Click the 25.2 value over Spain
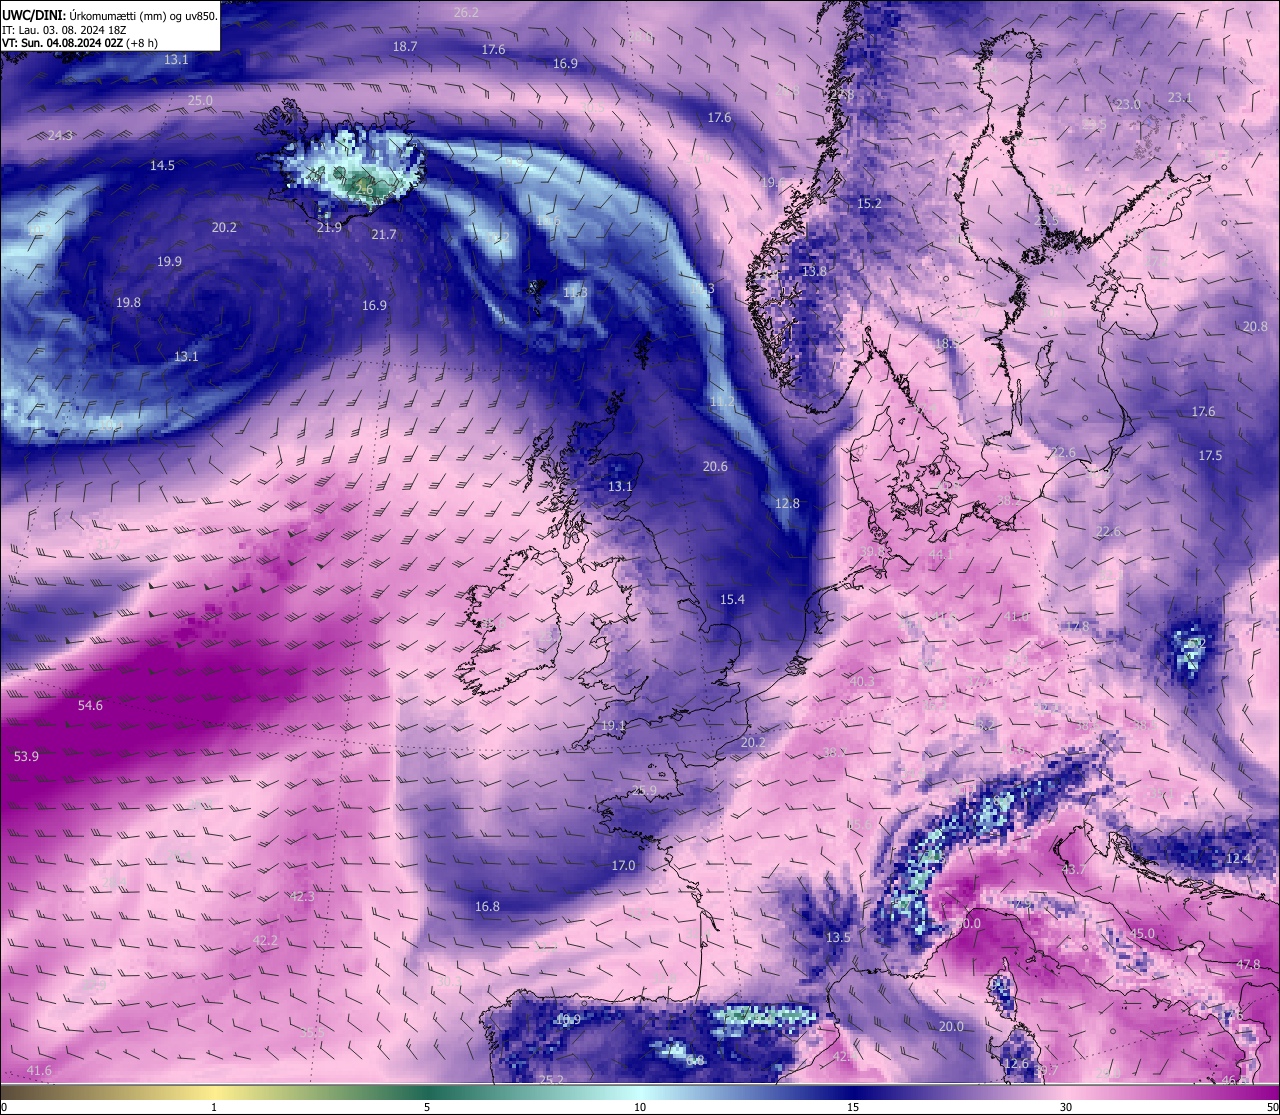 click(x=551, y=1080)
